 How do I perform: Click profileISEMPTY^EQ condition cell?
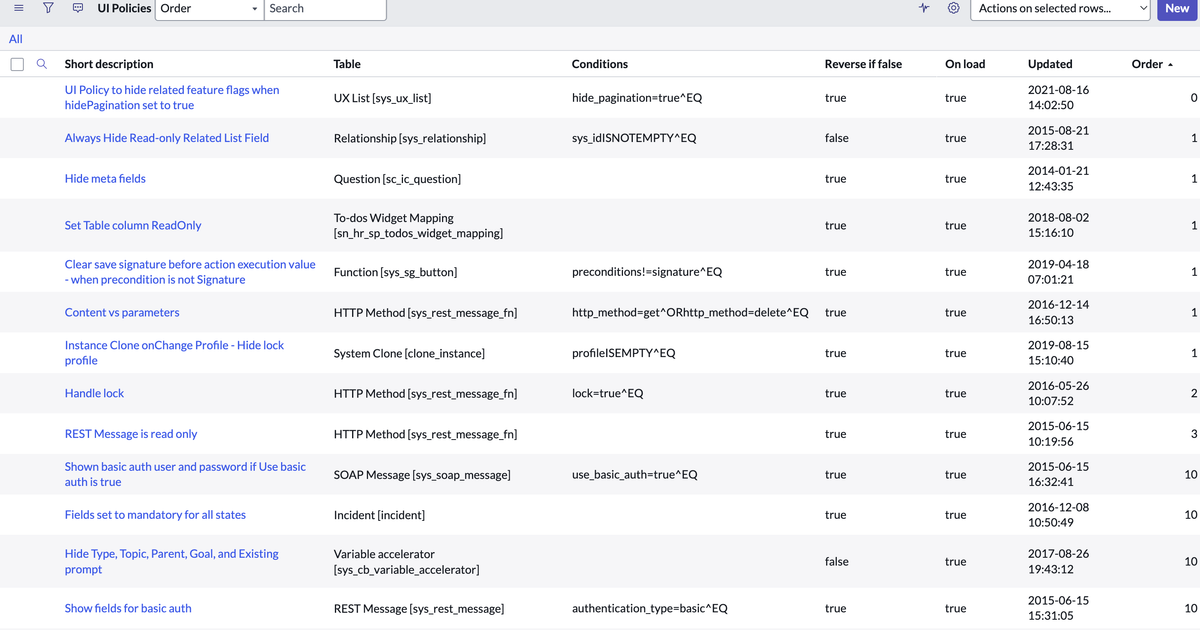point(624,353)
